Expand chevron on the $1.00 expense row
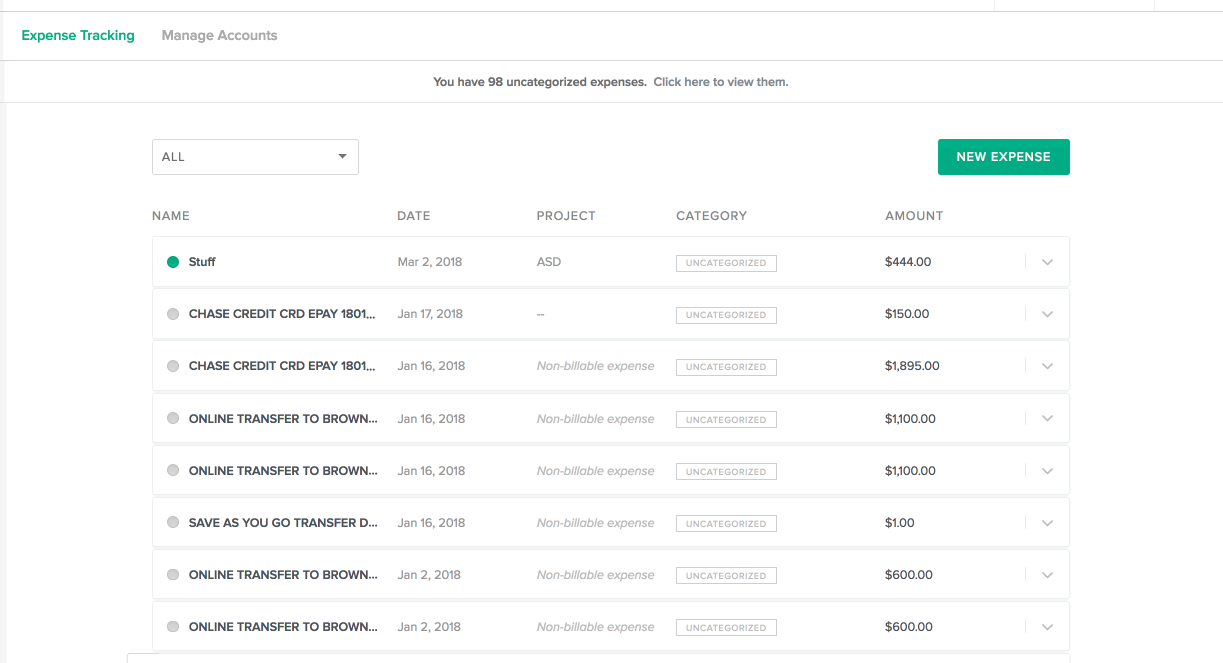Screen dimensions: 1223x663 [x=1047, y=522]
